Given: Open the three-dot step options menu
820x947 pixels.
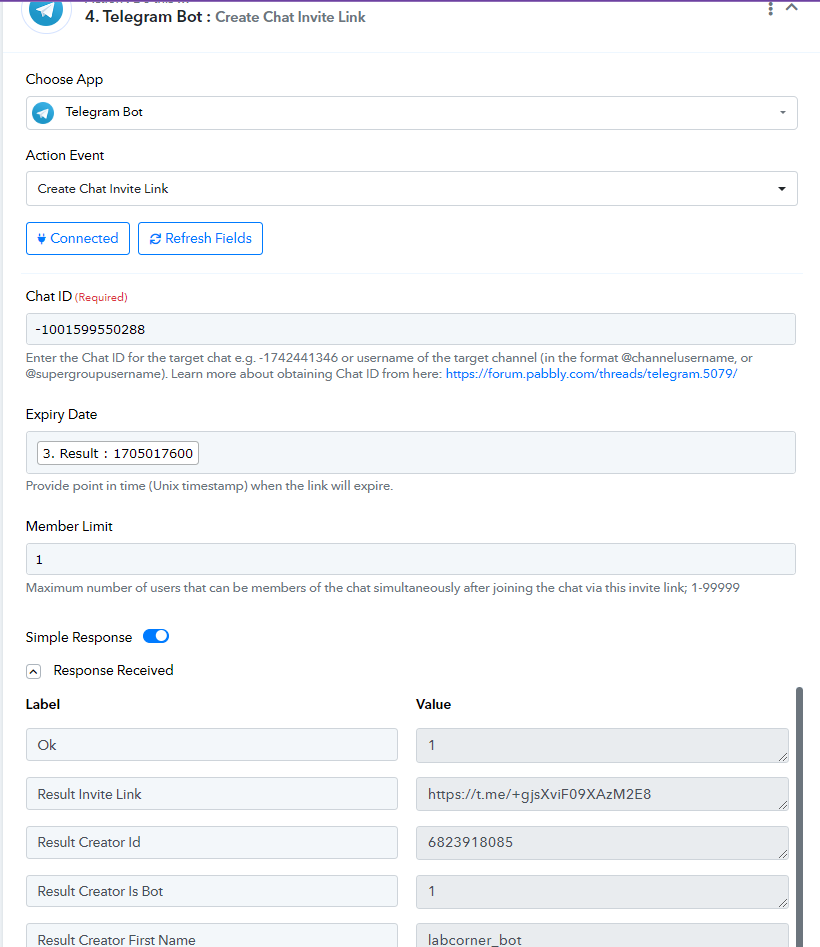Looking at the screenshot, I should pos(770,8).
